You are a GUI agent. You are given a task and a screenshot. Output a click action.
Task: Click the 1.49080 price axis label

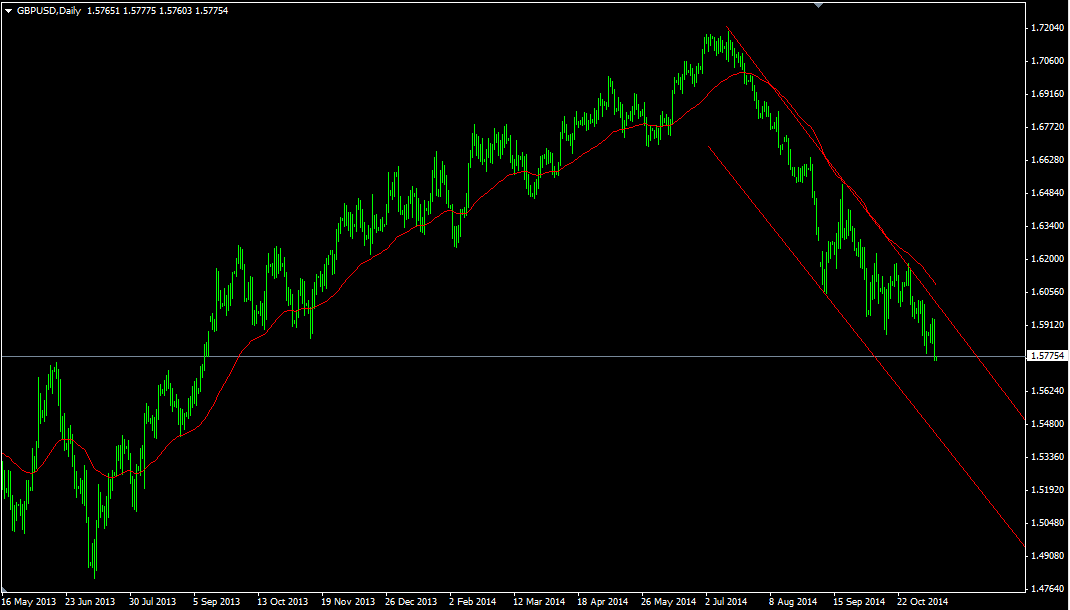click(1047, 555)
